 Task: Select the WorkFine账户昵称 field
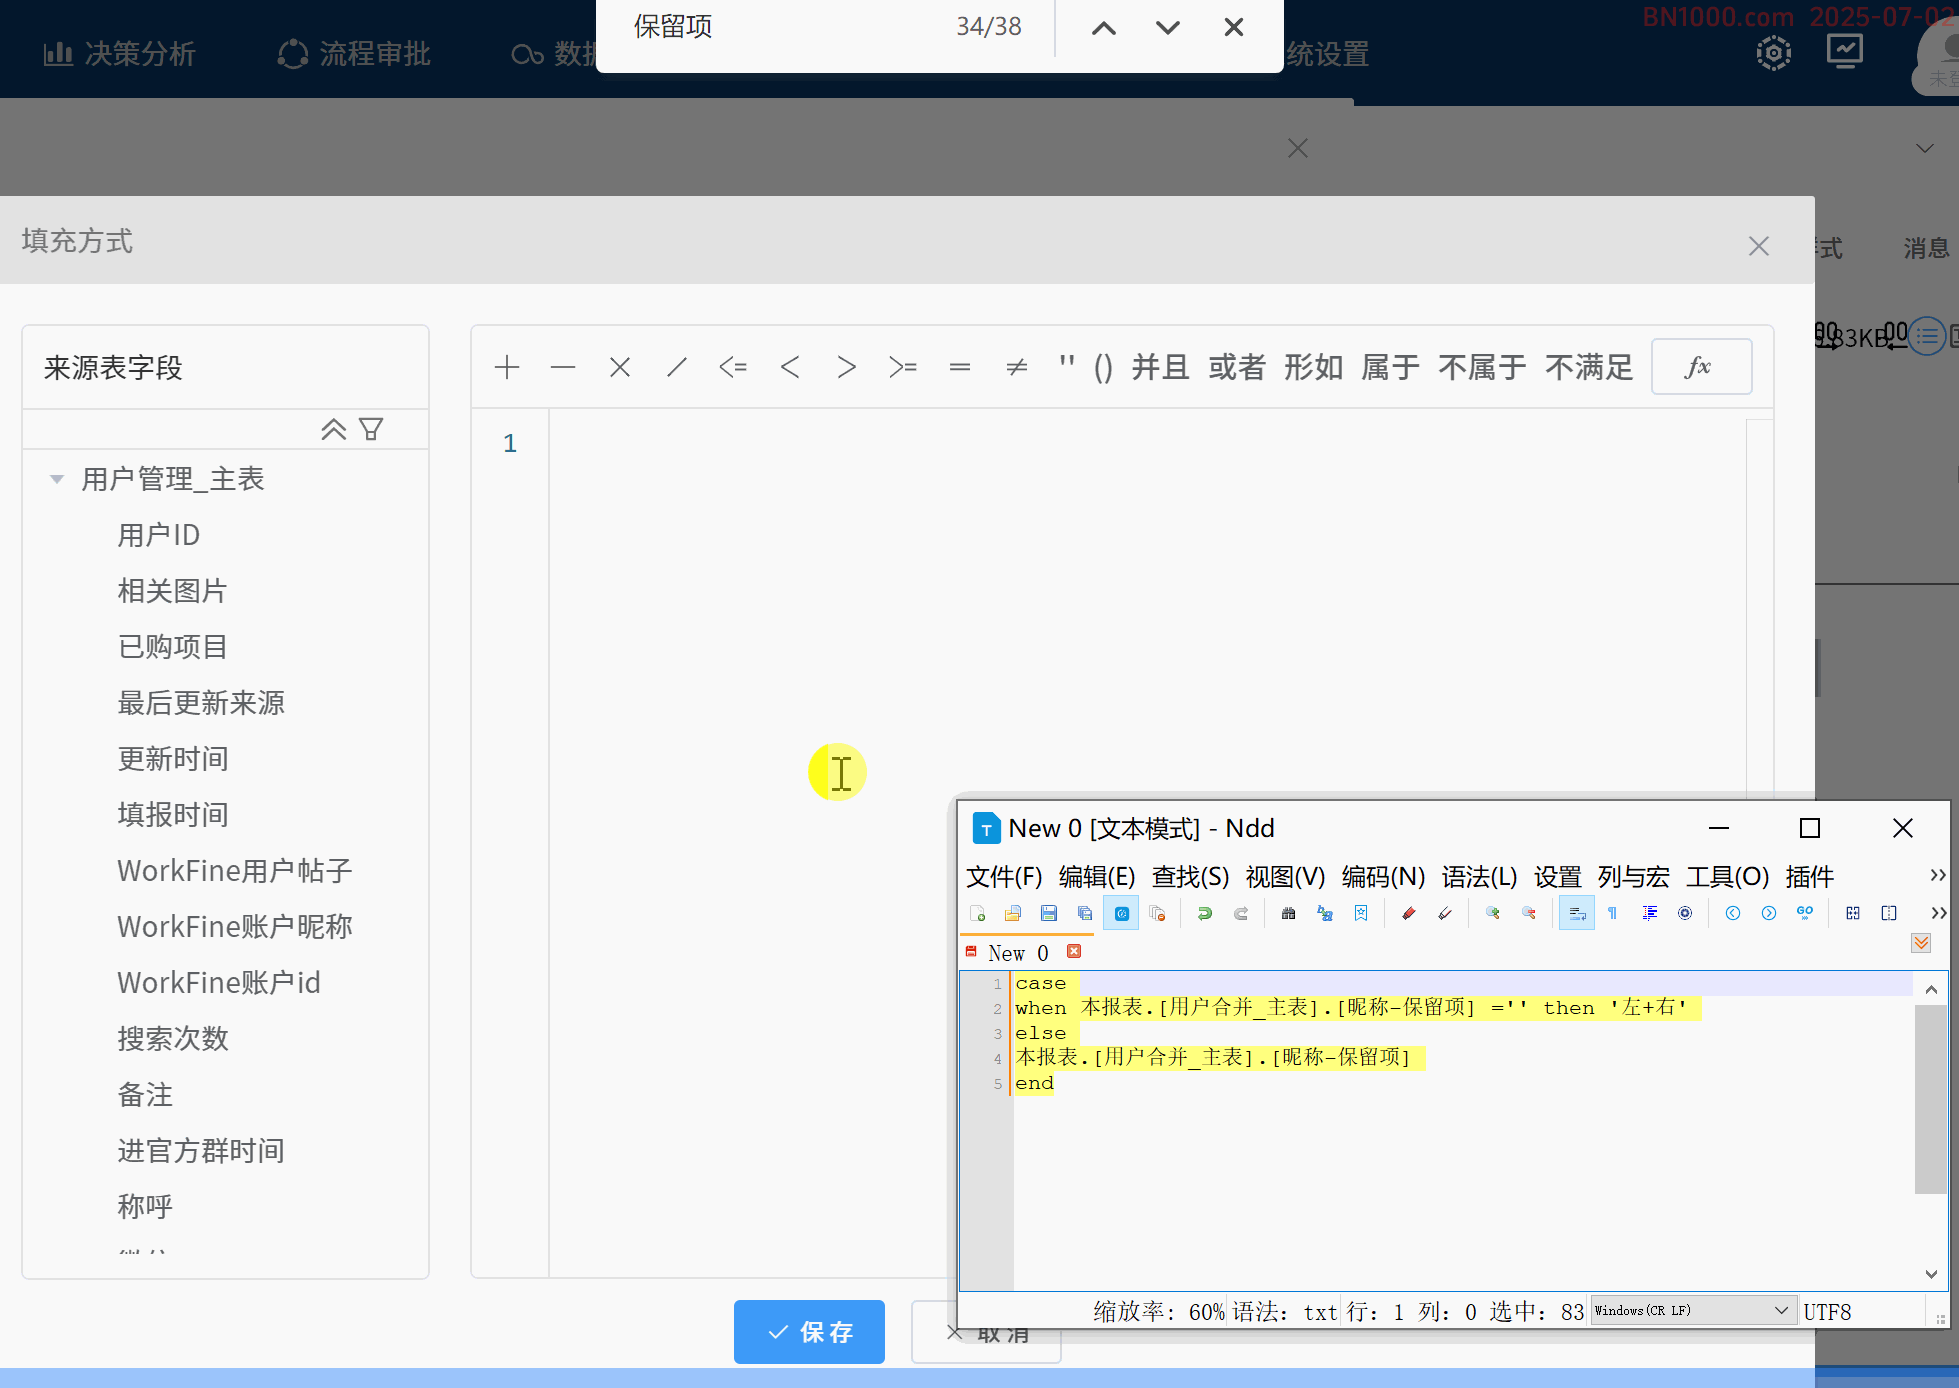(235, 927)
